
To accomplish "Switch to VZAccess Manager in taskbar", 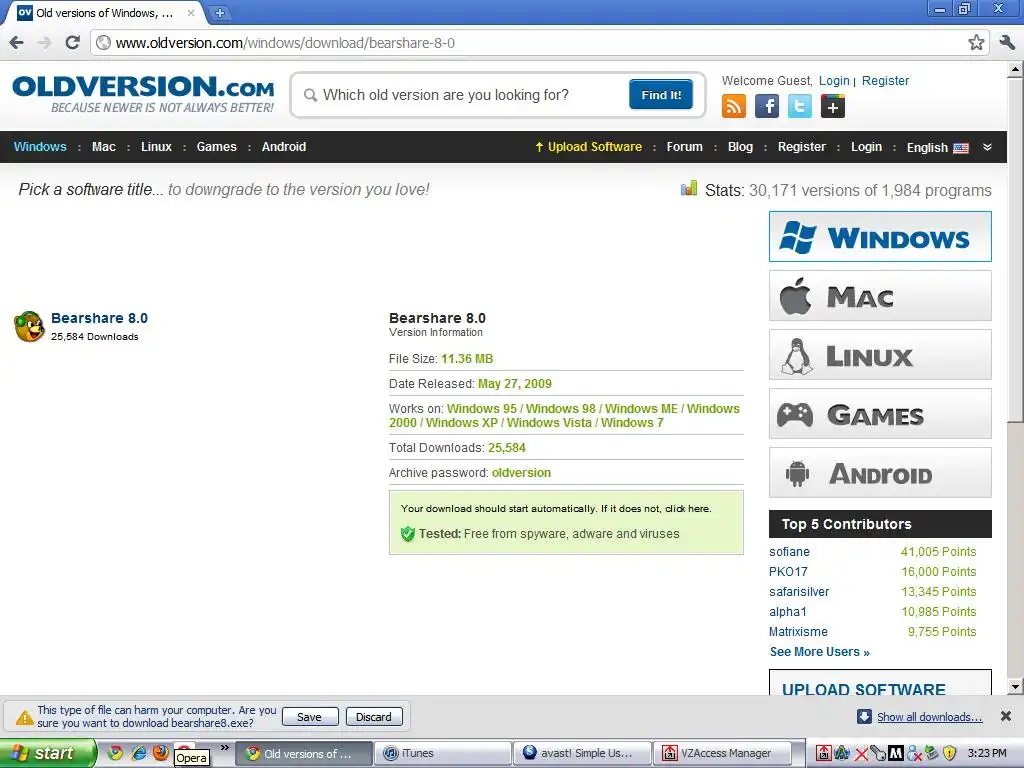I will (722, 753).
